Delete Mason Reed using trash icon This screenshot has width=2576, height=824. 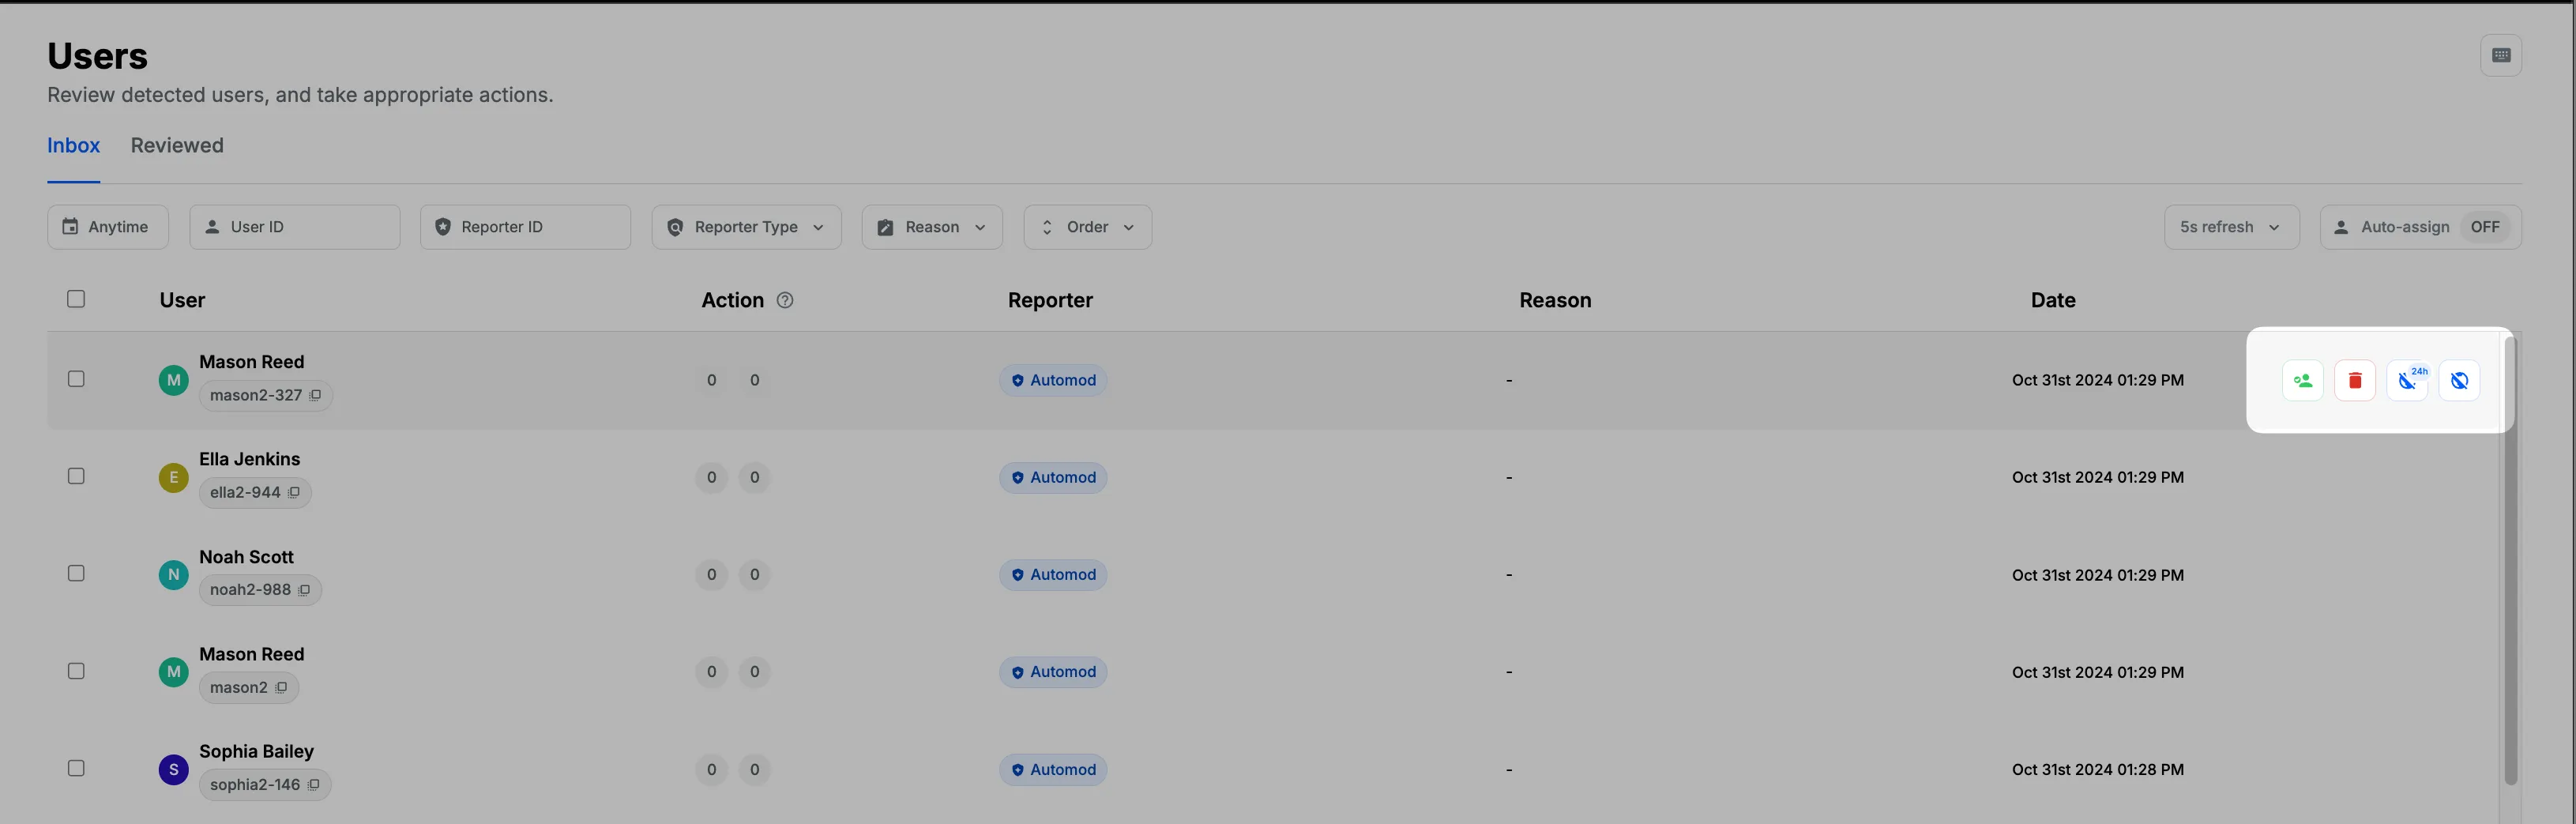[2354, 380]
